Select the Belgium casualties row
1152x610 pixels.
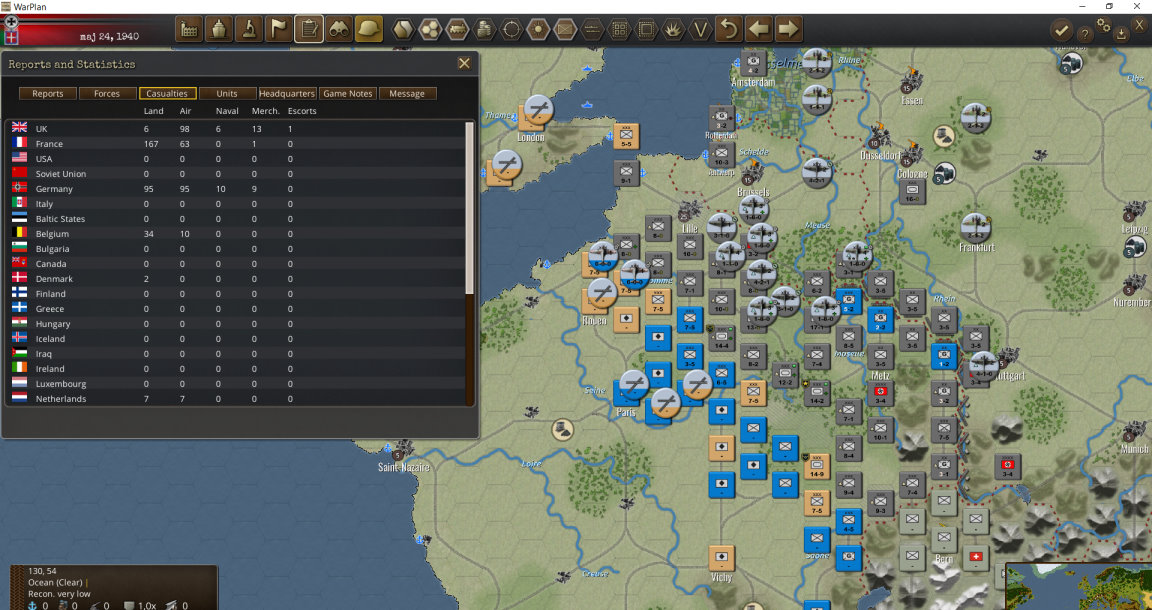tap(235, 234)
